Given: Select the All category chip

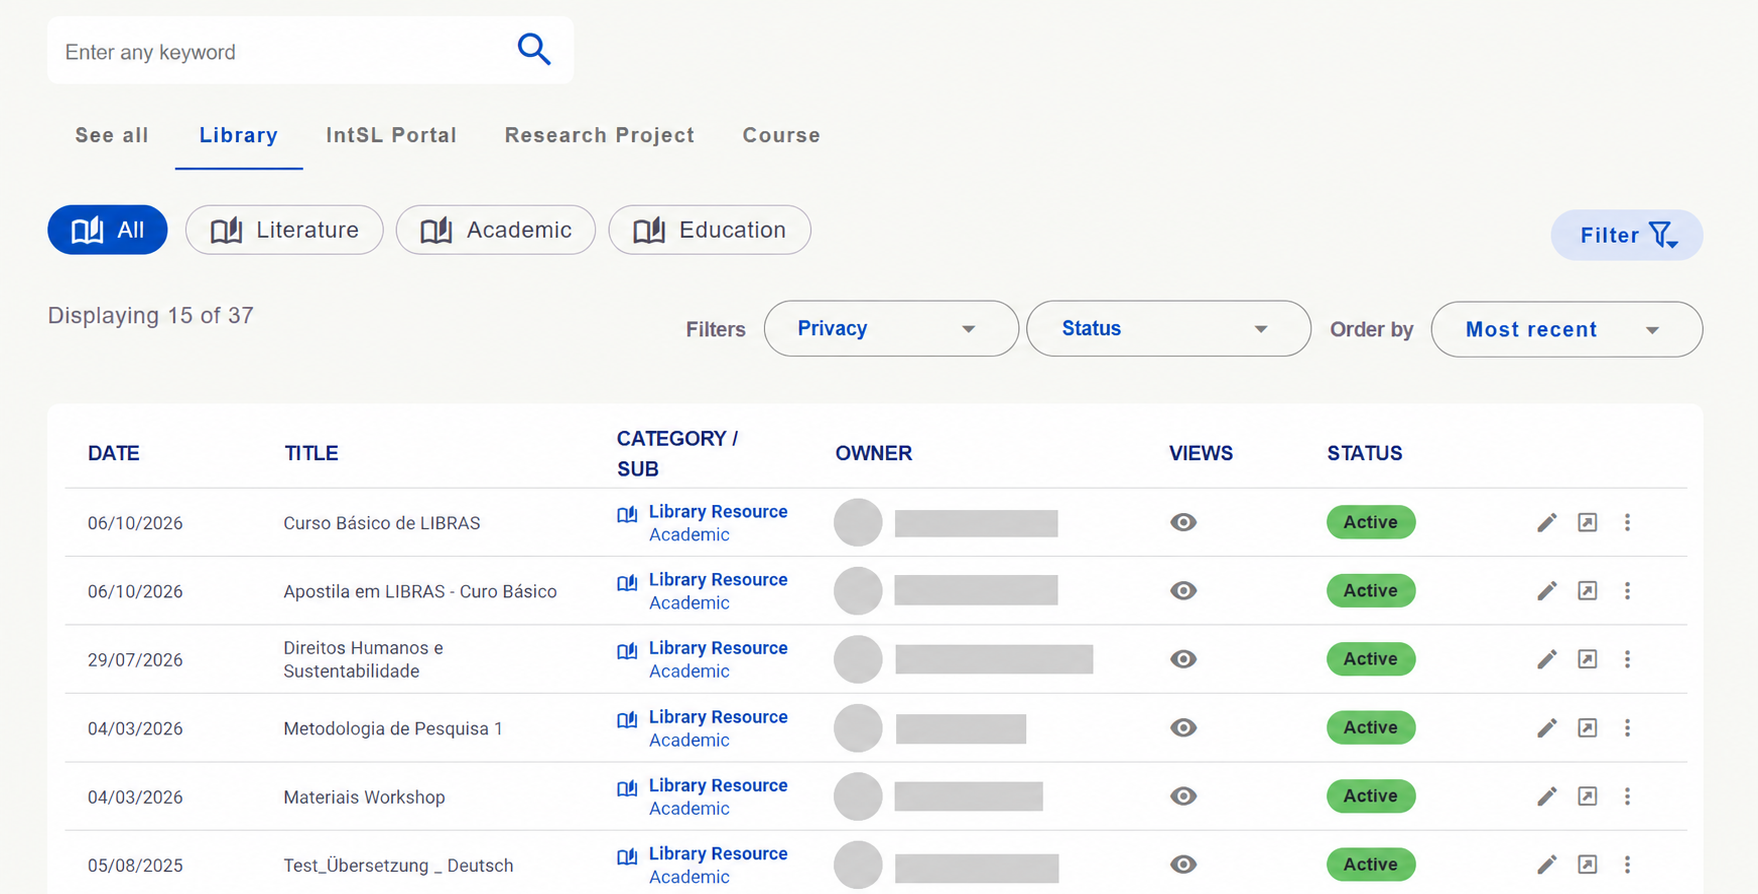Looking at the screenshot, I should tap(107, 230).
